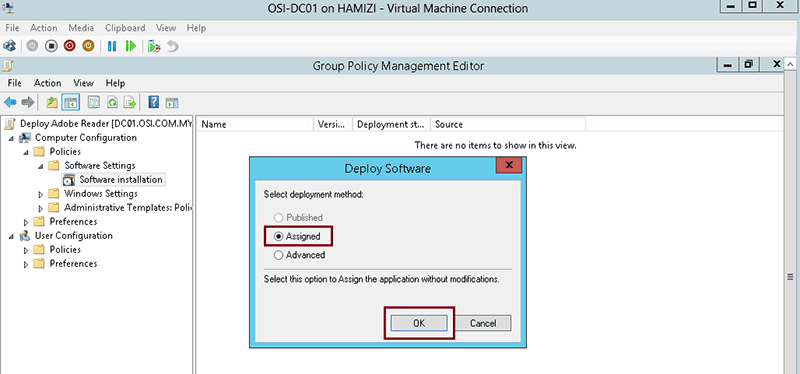Save the VM state with the orange icon
Viewport: 800px width, 374px height.
[x=88, y=46]
